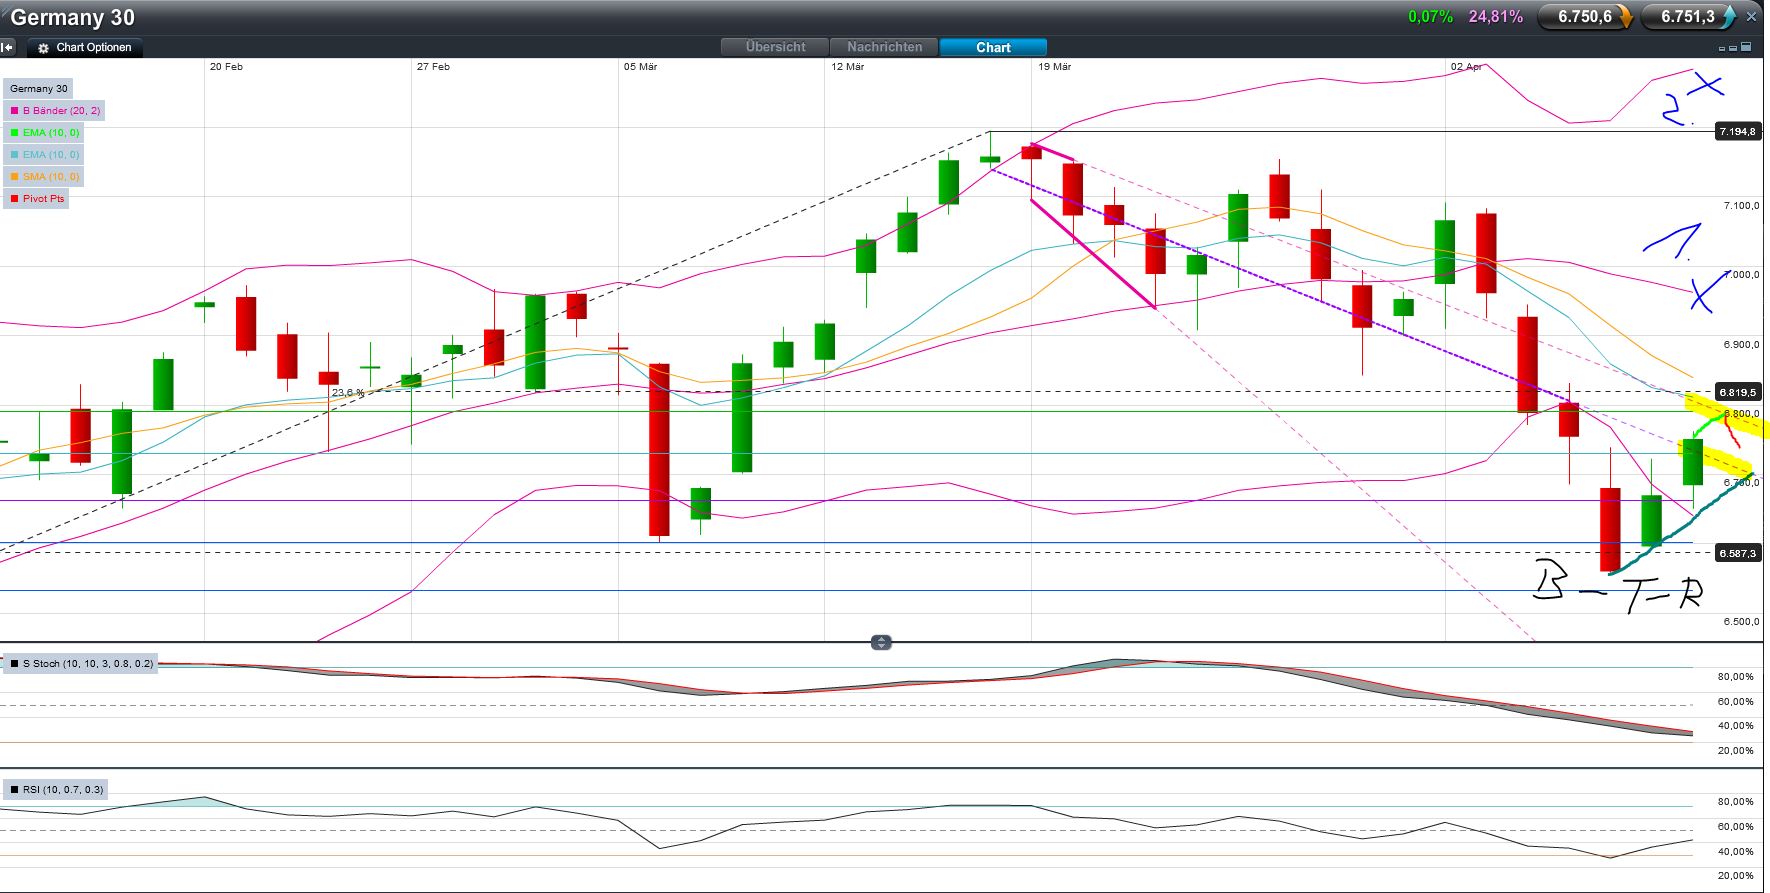
Task: Click the 23,6 % Fibonacci level label
Action: [348, 393]
